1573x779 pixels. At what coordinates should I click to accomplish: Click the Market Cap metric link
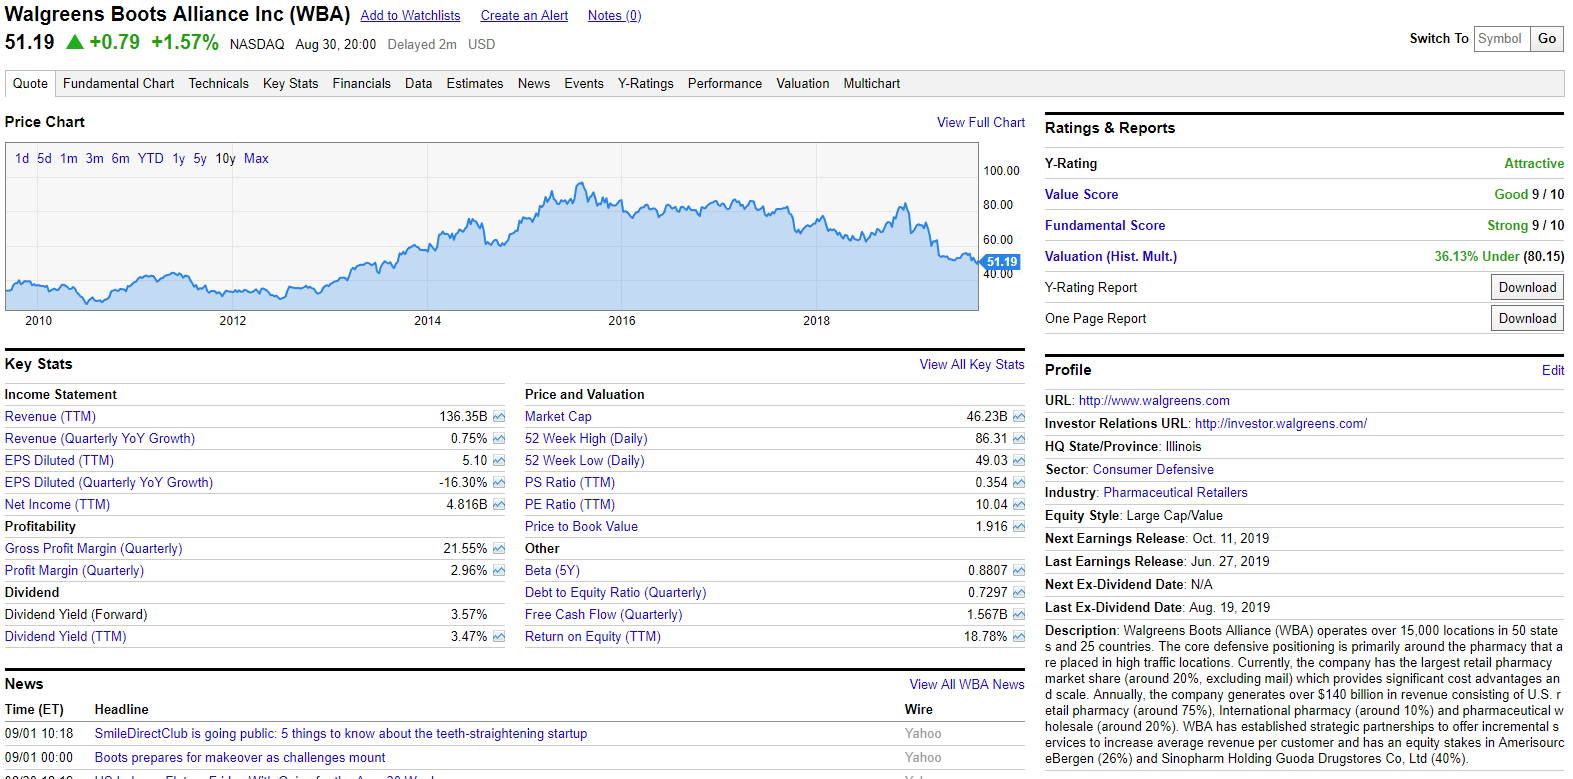(558, 417)
